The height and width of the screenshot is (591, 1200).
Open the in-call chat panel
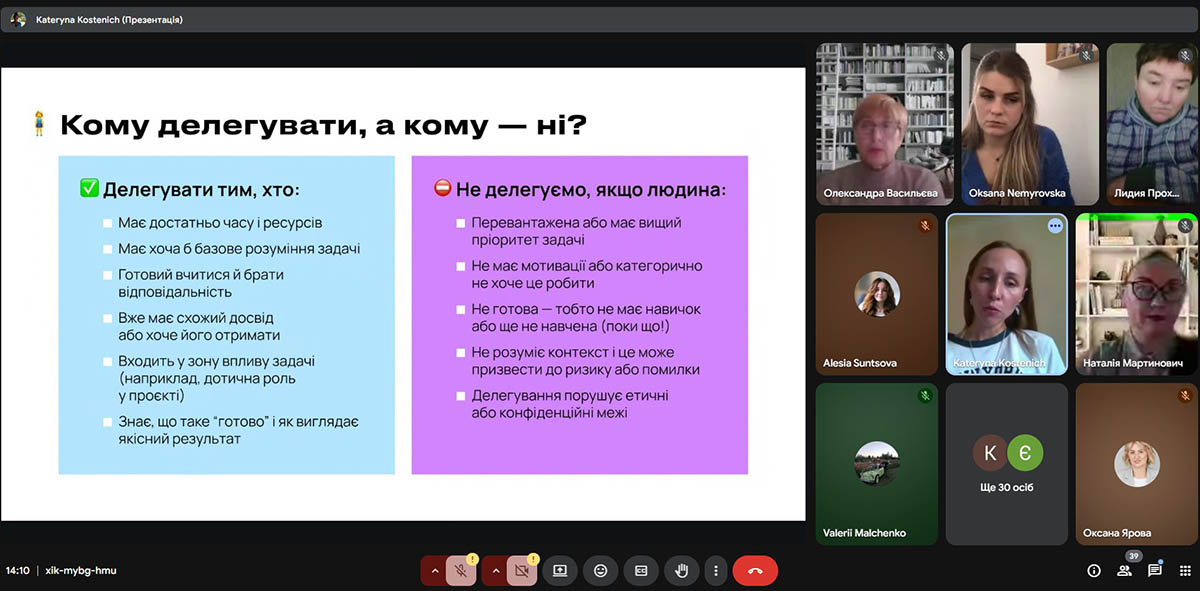point(1155,570)
